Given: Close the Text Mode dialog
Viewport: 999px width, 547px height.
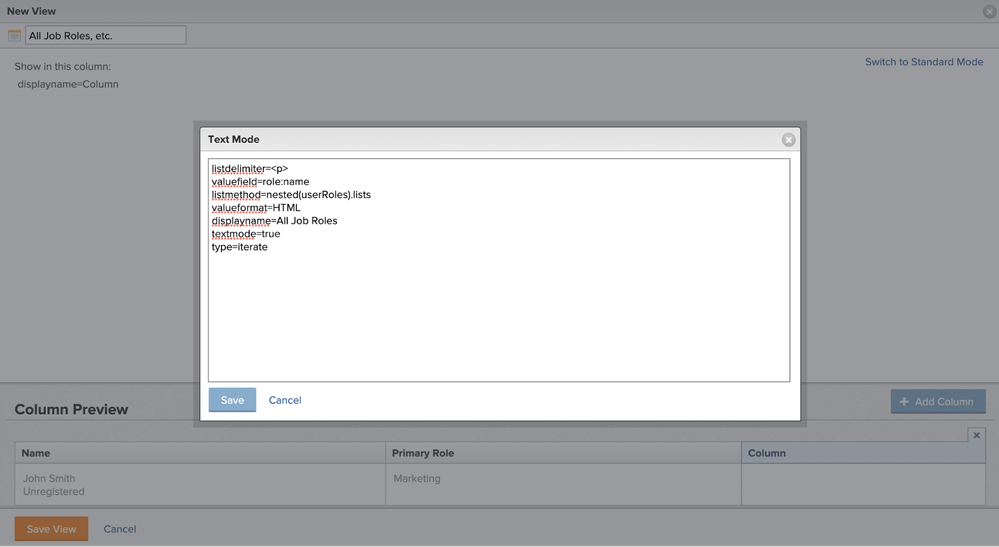Looking at the screenshot, I should pos(788,139).
